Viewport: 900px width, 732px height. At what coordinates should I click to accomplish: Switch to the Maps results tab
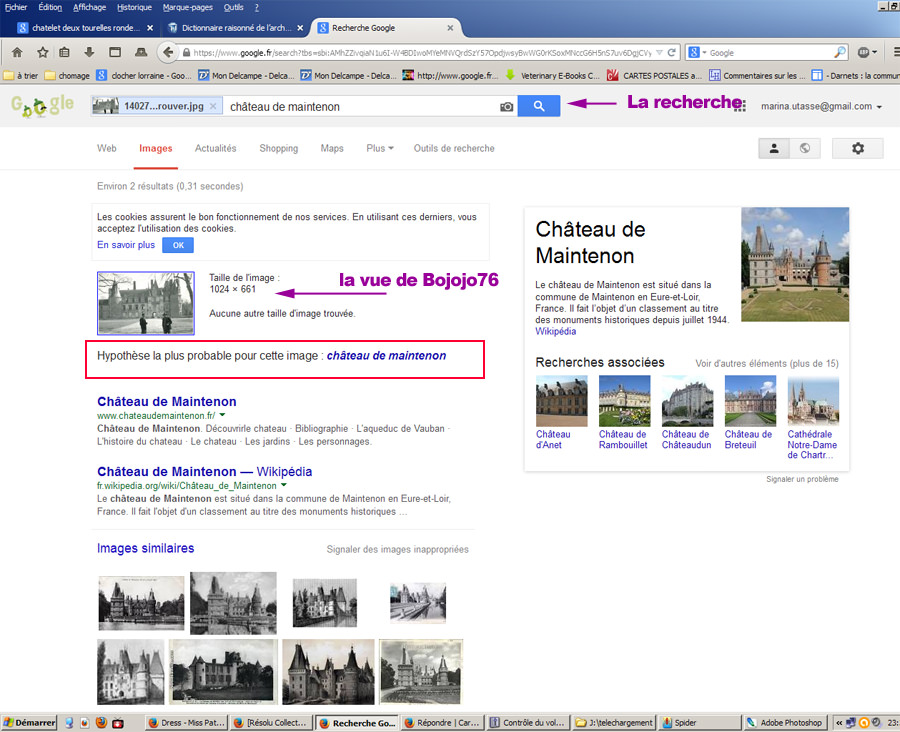coord(332,148)
